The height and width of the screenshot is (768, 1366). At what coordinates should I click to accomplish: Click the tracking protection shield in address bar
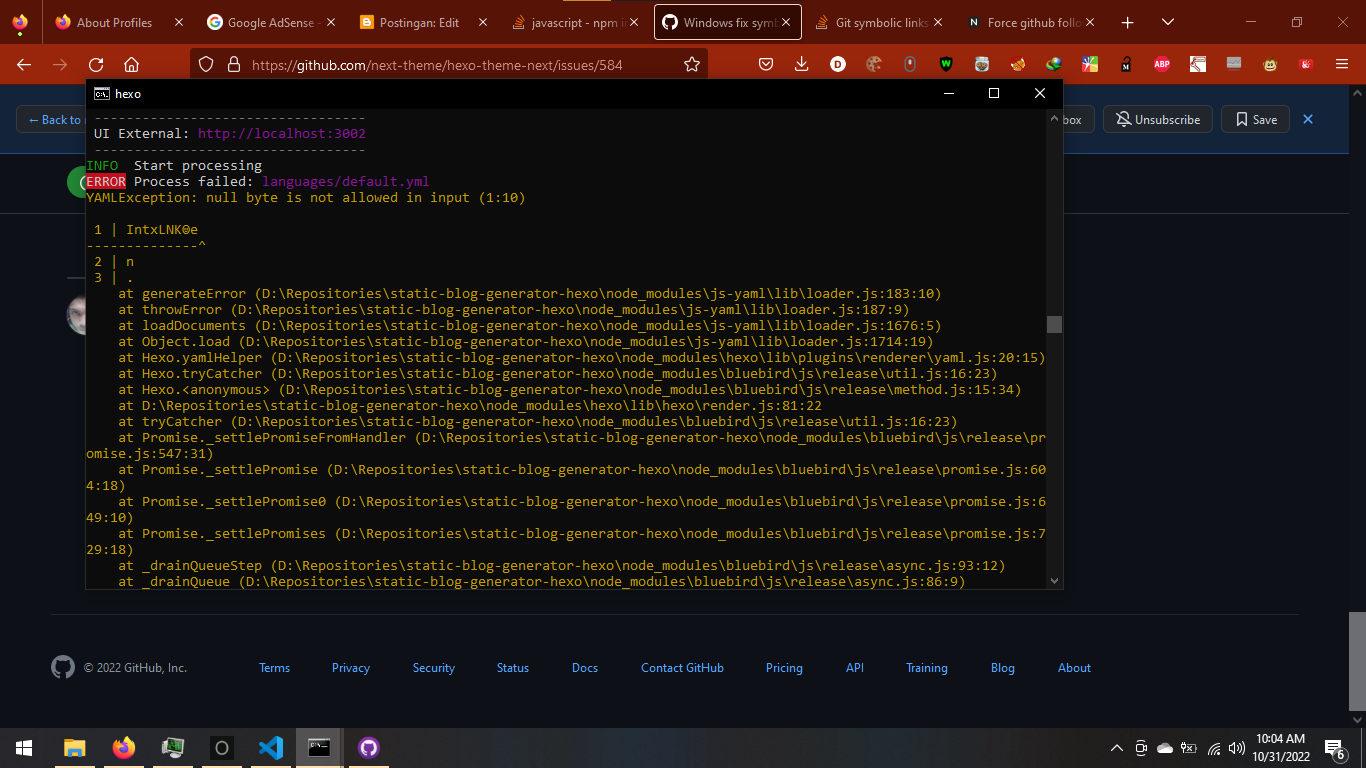point(207,63)
